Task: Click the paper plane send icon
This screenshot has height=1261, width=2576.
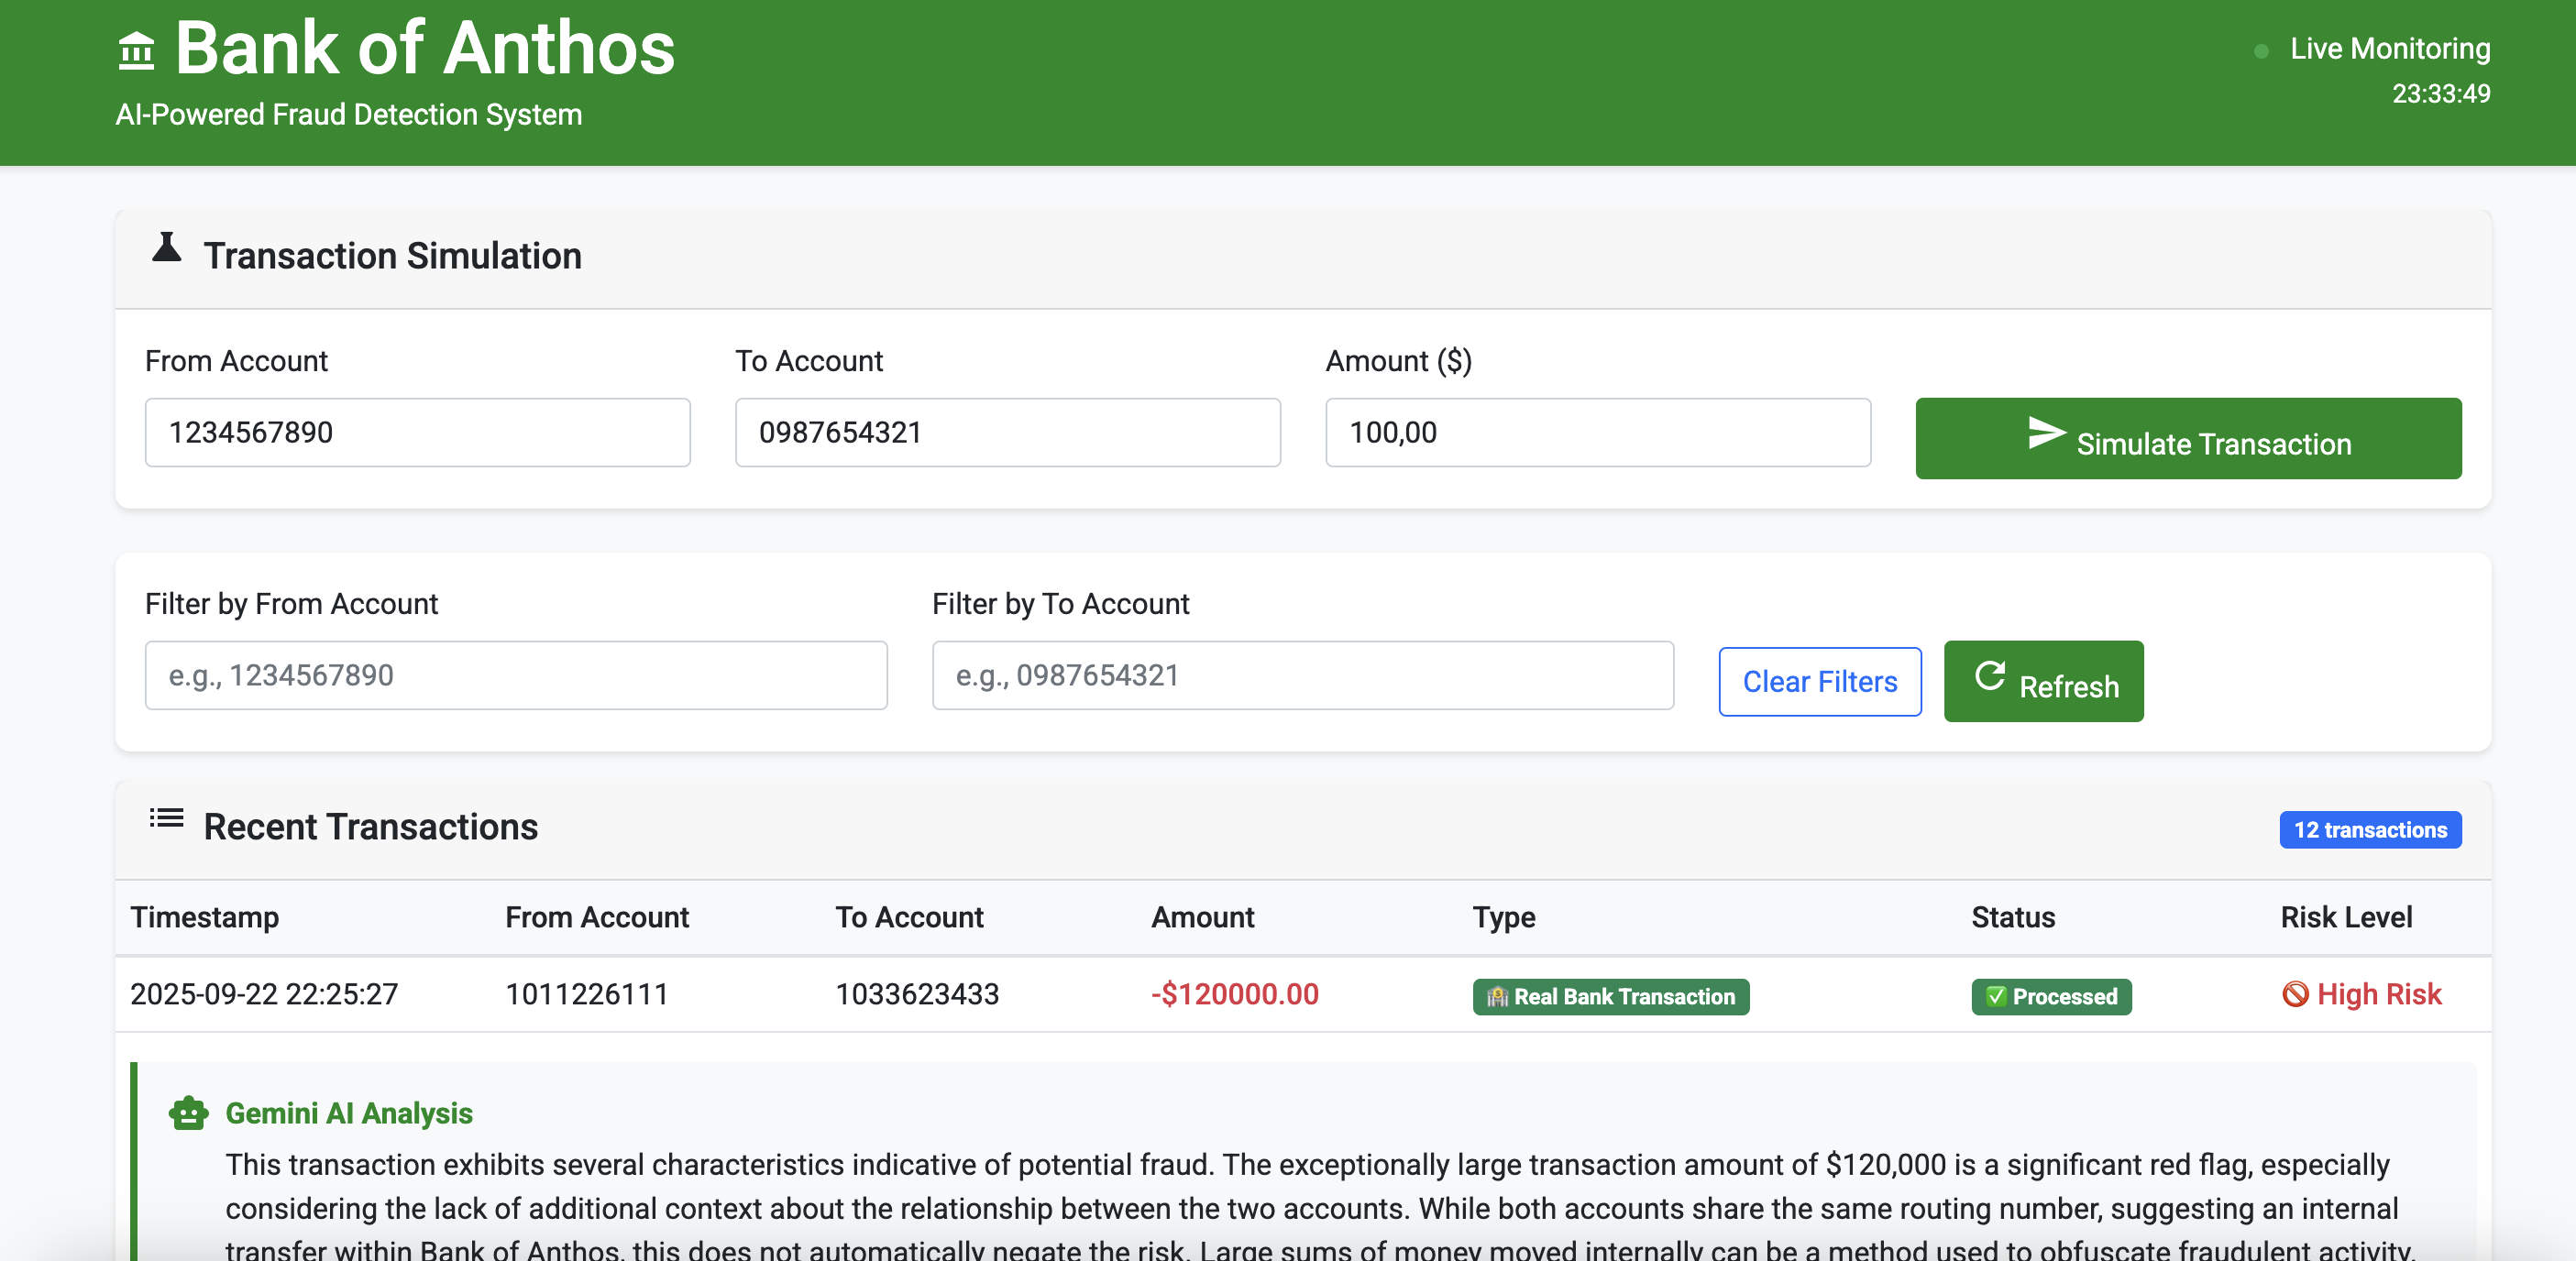Action: 2045,433
